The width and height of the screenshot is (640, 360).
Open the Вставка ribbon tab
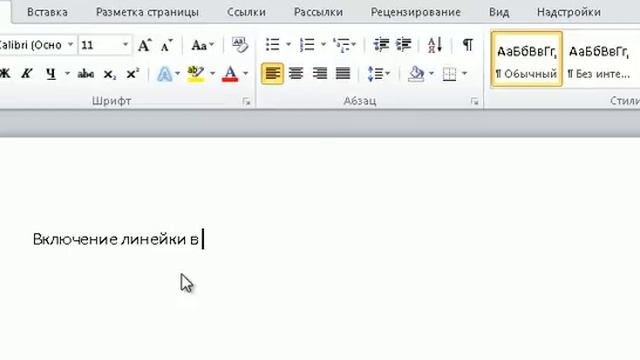(x=47, y=12)
